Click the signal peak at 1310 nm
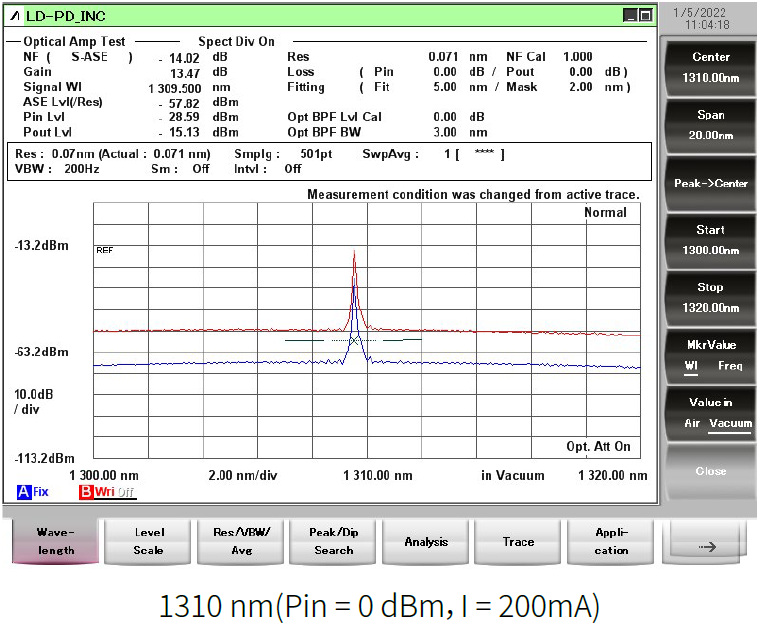This screenshot has height=630, width=760. [x=354, y=252]
